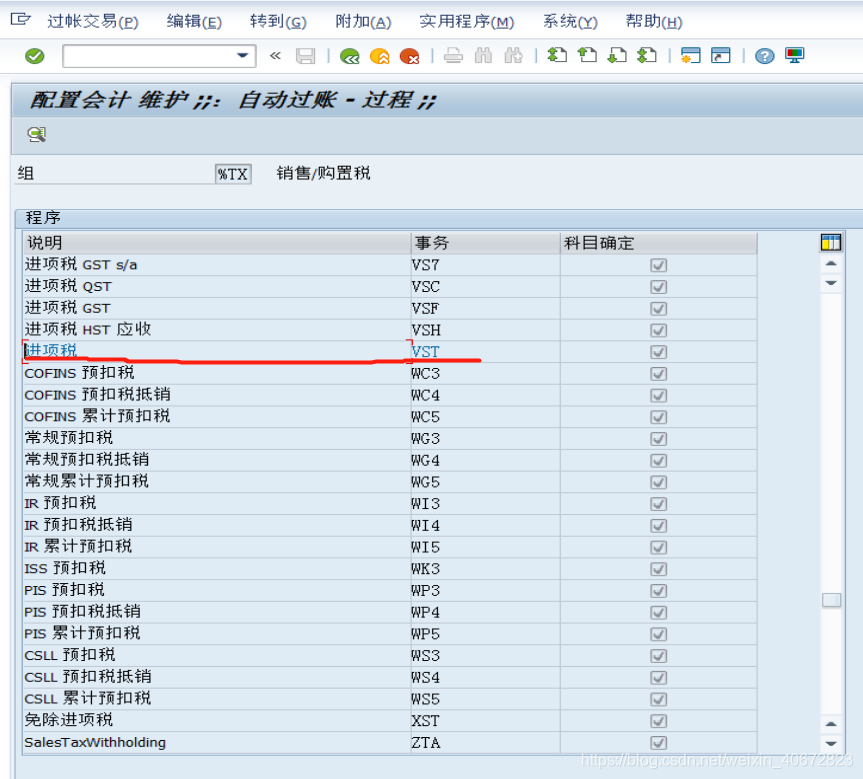Select the highlighted 进项税 row description
Image resolution: width=863 pixels, height=779 pixels.
coord(217,351)
